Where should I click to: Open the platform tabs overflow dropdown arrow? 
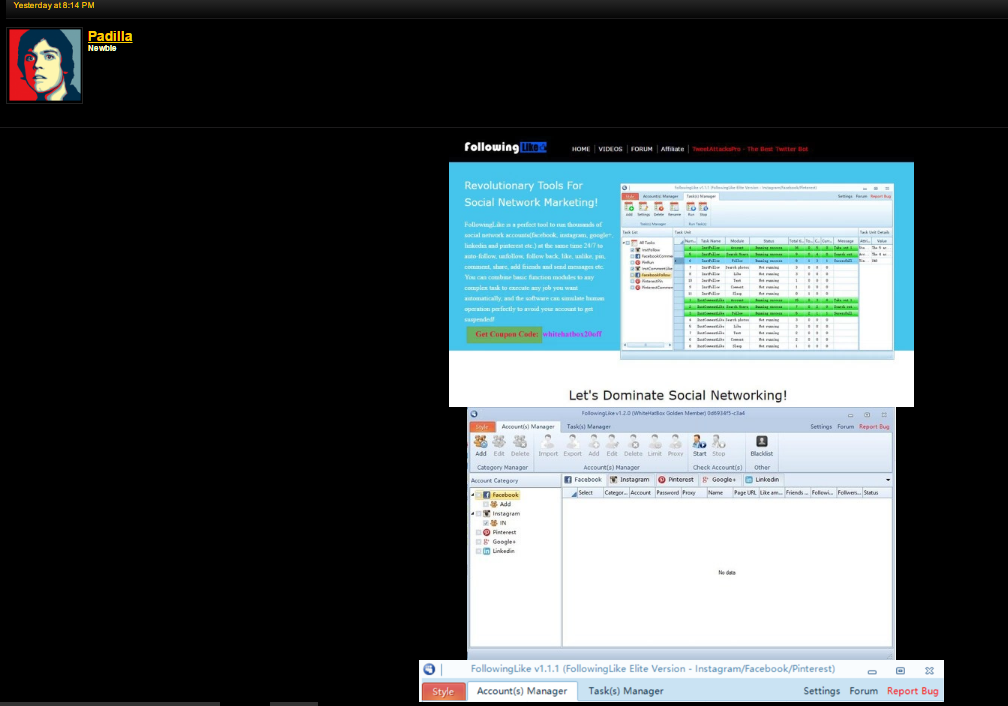[x=888, y=480]
